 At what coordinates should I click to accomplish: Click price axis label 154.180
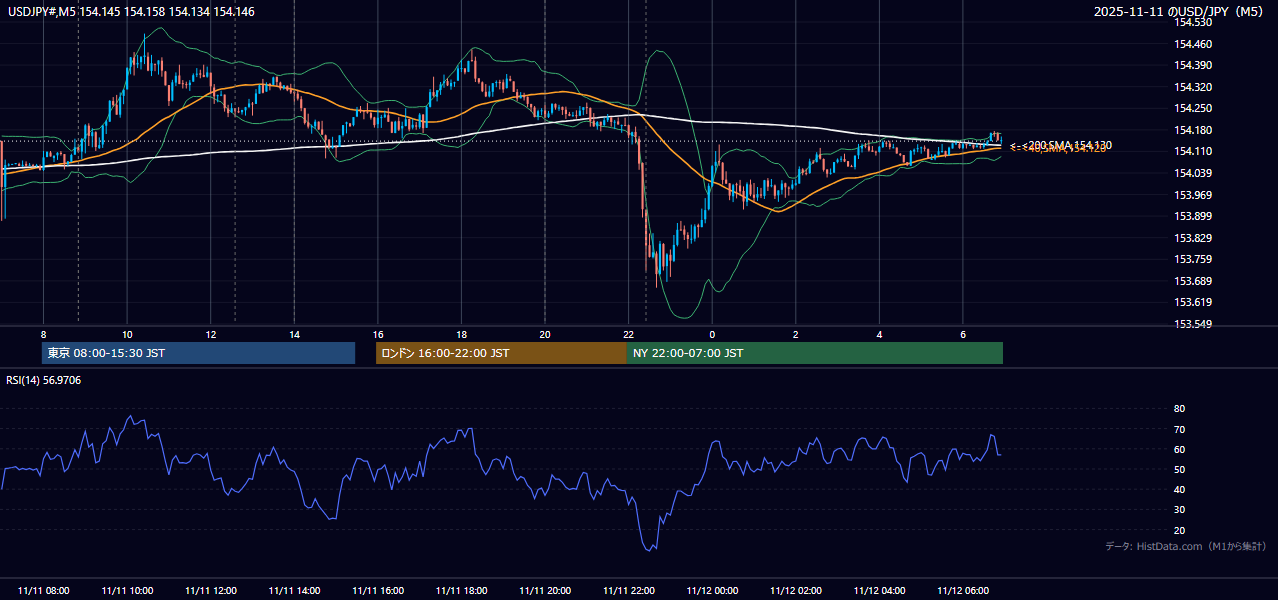[x=1193, y=130]
